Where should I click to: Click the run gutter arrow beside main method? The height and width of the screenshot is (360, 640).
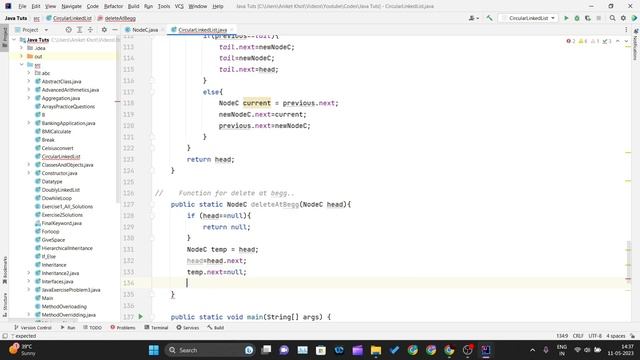click(140, 317)
